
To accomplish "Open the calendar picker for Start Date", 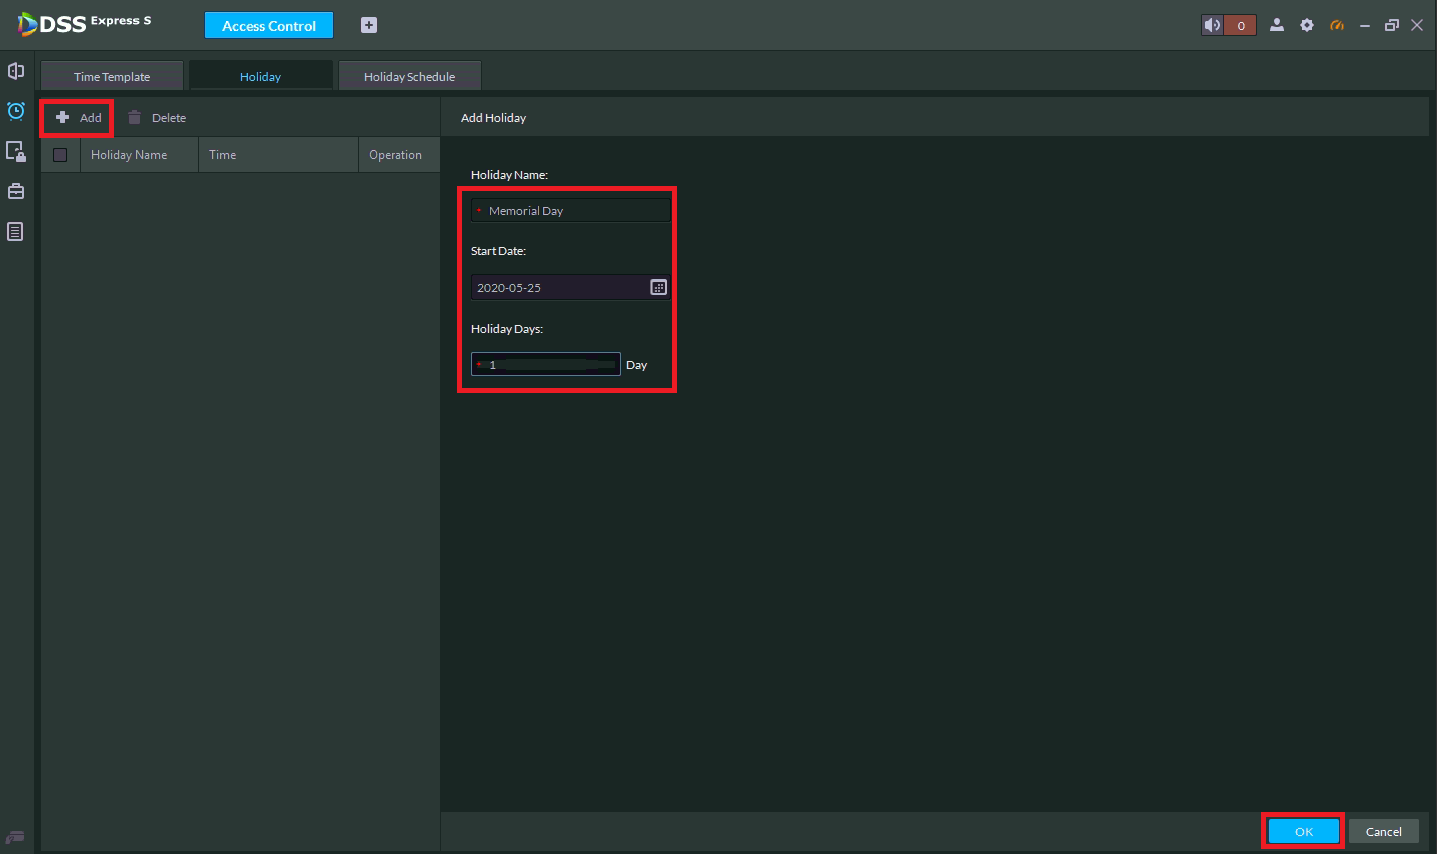I will click(658, 287).
